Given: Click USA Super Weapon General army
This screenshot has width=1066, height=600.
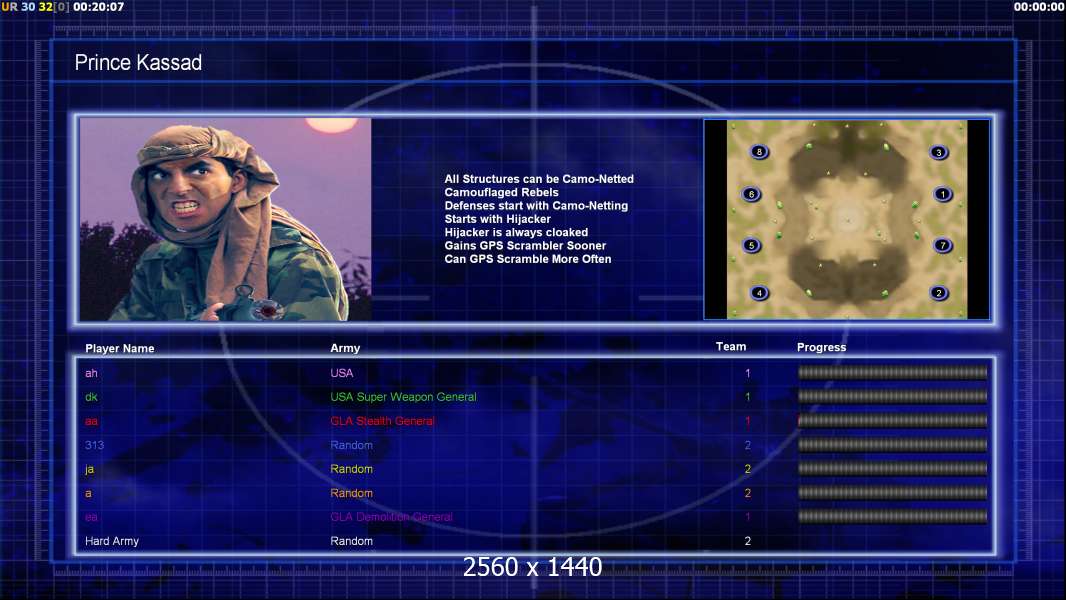Looking at the screenshot, I should tap(403, 397).
